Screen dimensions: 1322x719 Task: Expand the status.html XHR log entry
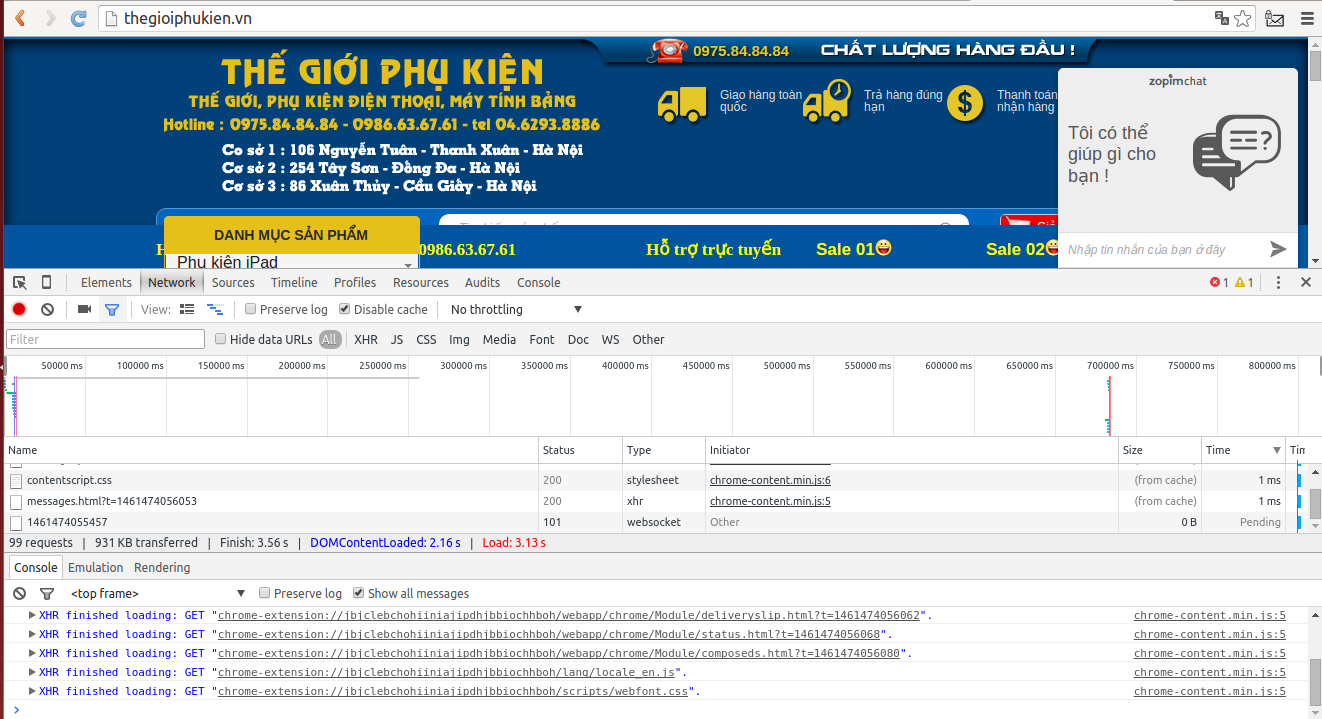pyautogui.click(x=32, y=634)
